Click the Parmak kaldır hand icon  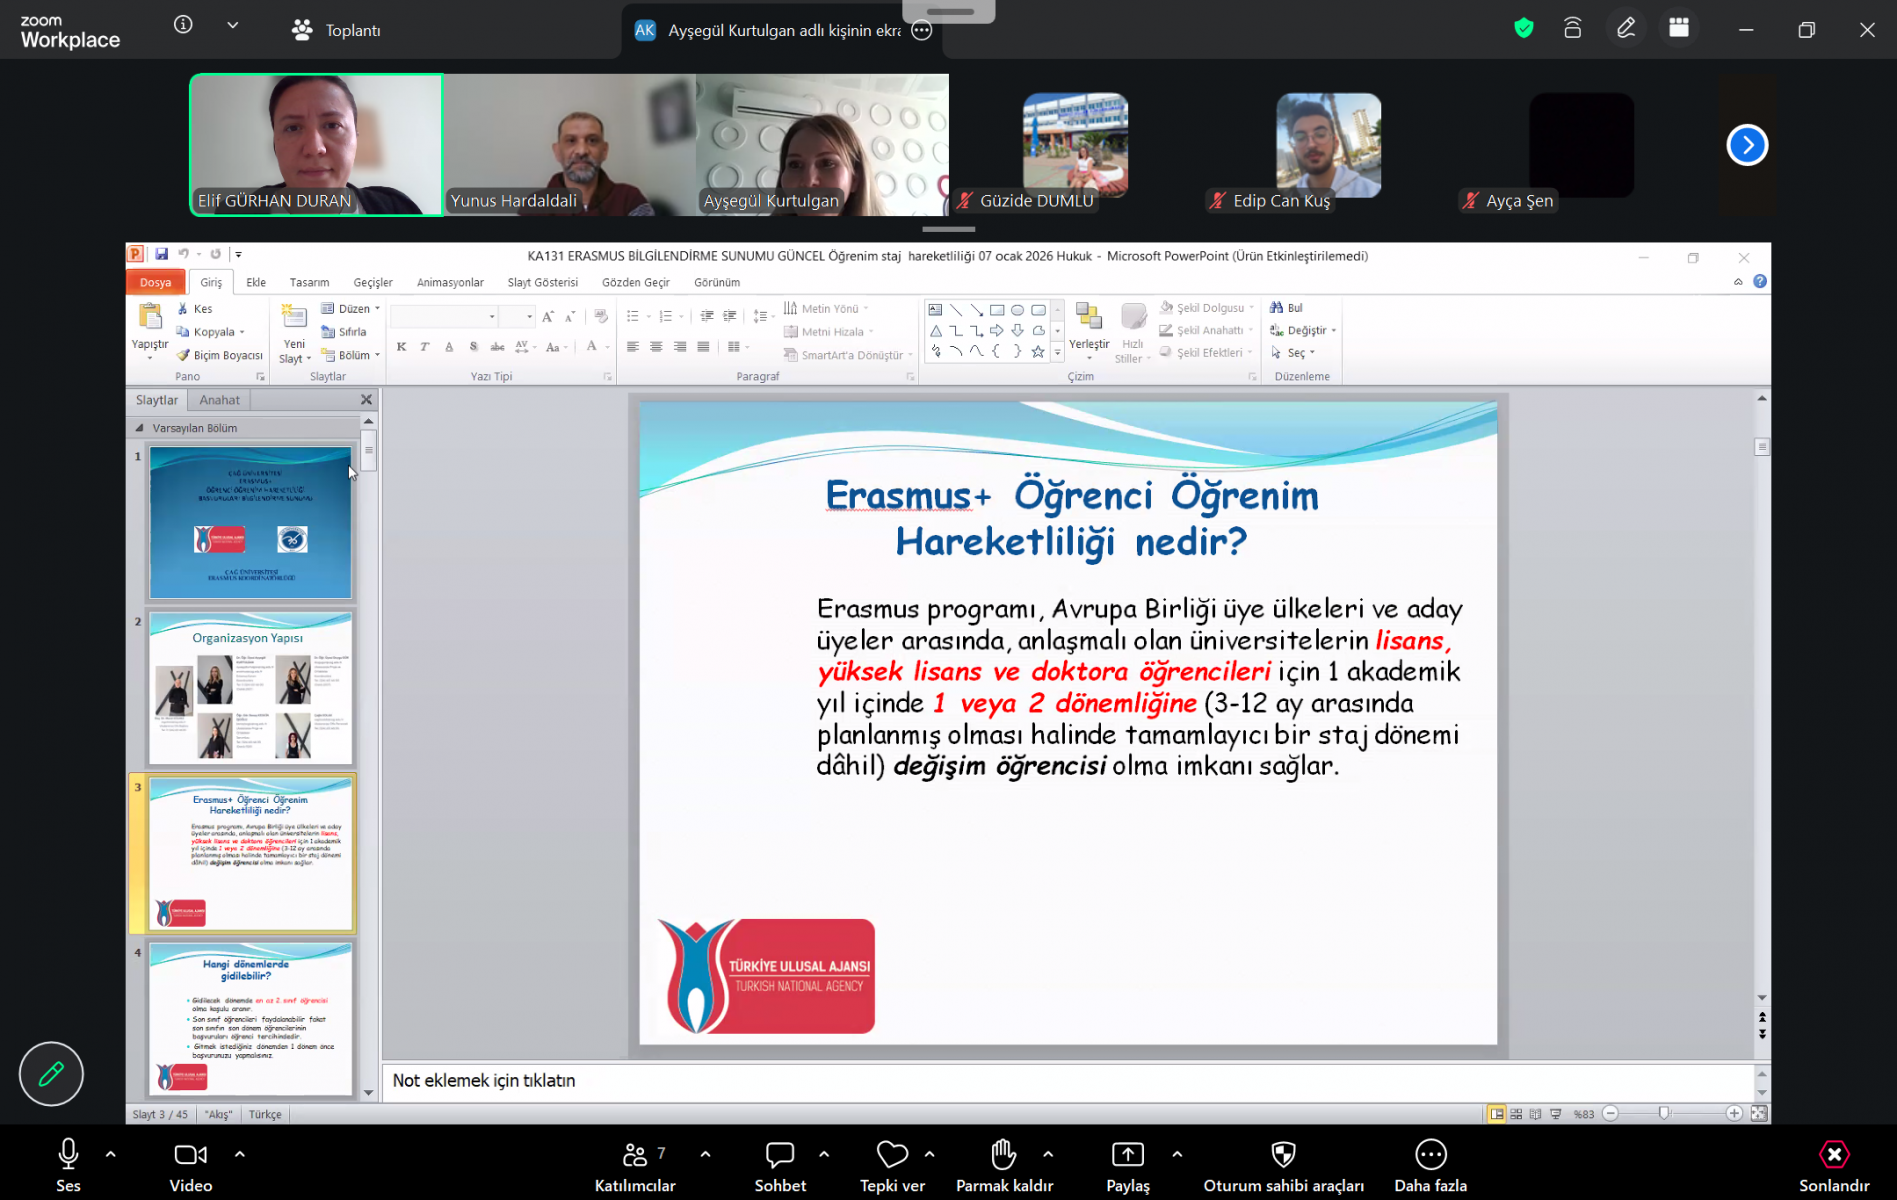point(1003,1156)
